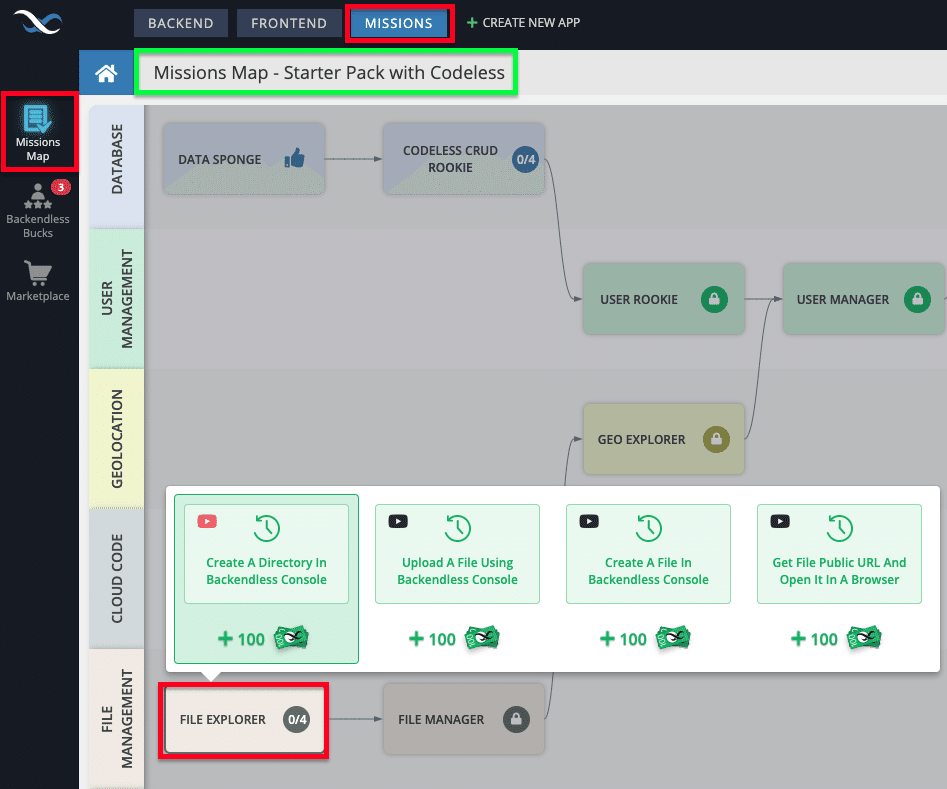Click the bucks money icon under Get File Public URL
Screen dimensions: 947x789
coord(864,638)
